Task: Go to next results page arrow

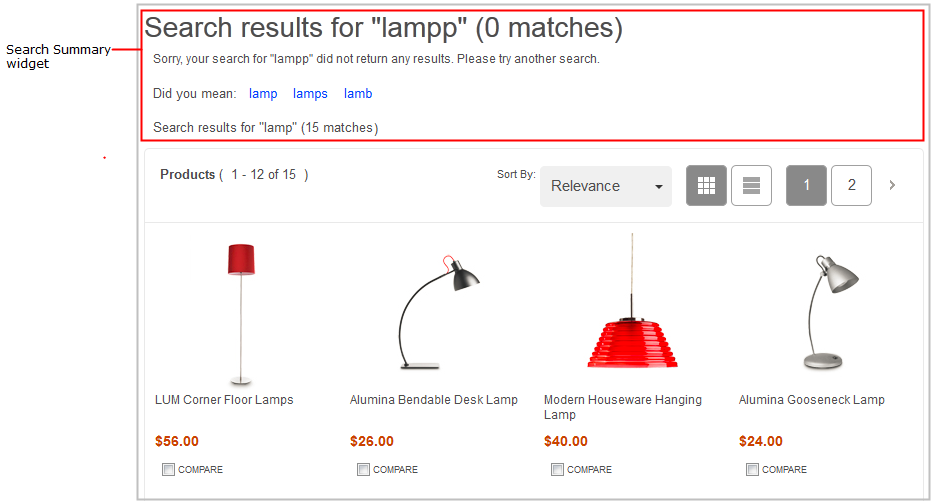Action: click(x=892, y=185)
